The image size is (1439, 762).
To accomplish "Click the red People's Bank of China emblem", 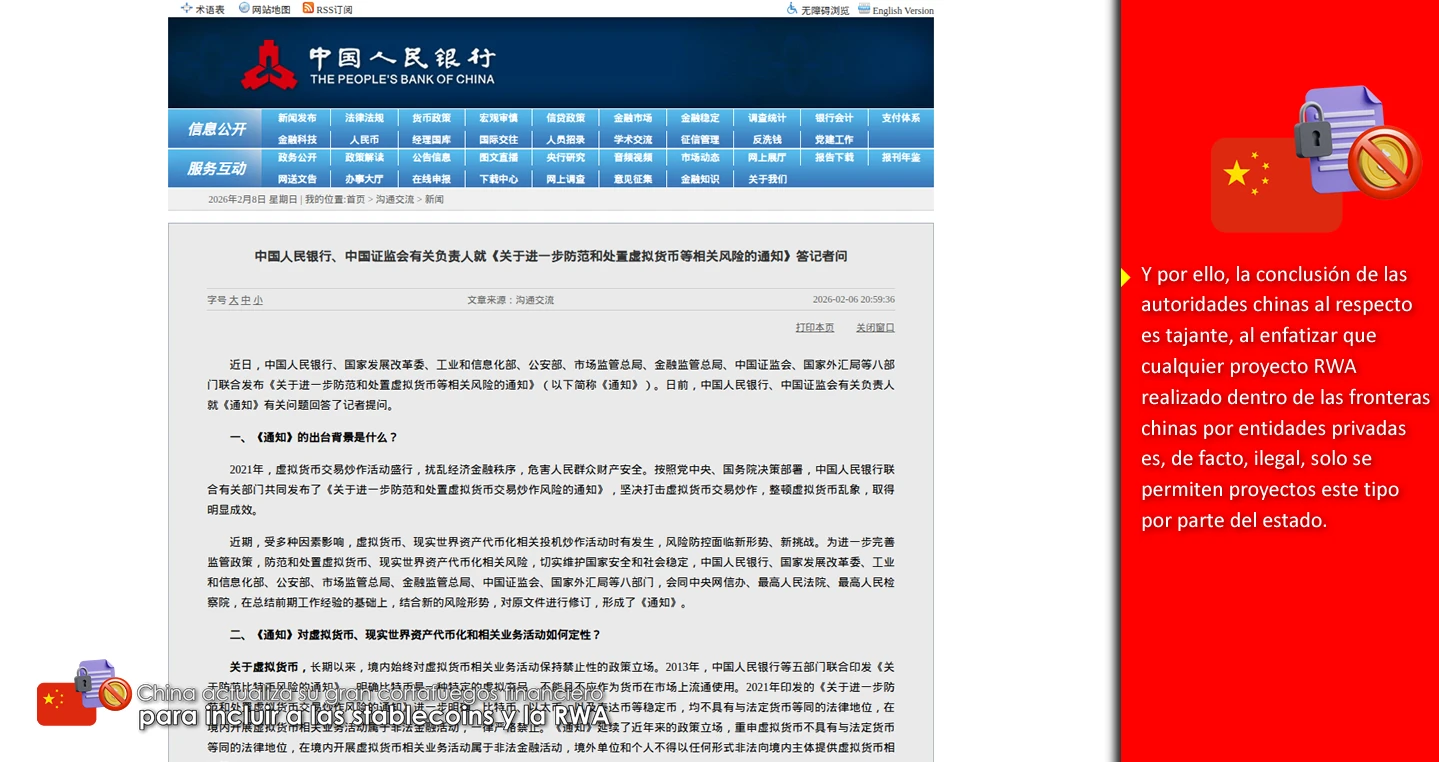I will tap(269, 64).
